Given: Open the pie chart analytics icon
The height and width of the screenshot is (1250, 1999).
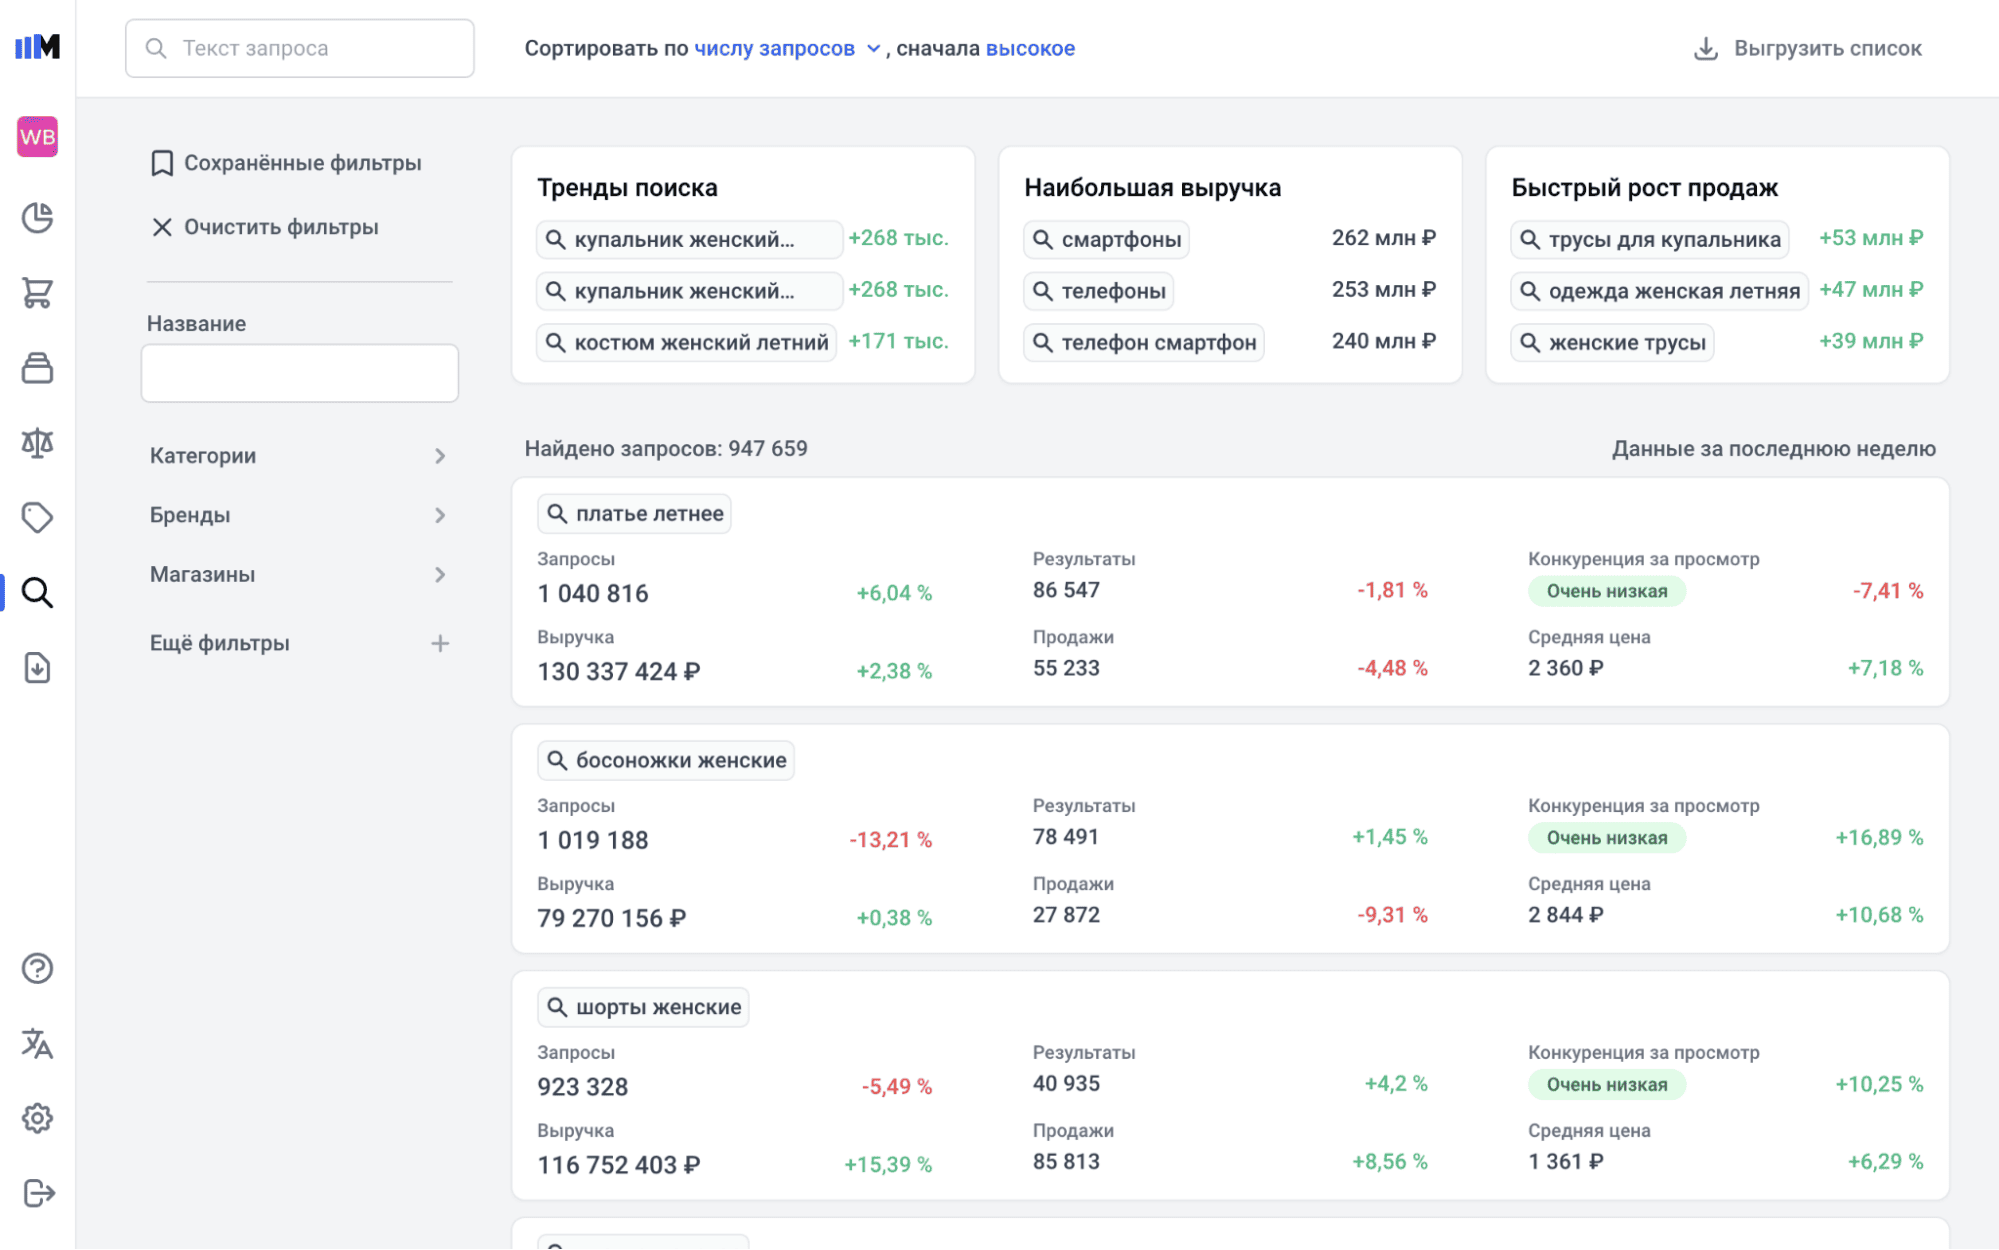Looking at the screenshot, I should coord(37,218).
